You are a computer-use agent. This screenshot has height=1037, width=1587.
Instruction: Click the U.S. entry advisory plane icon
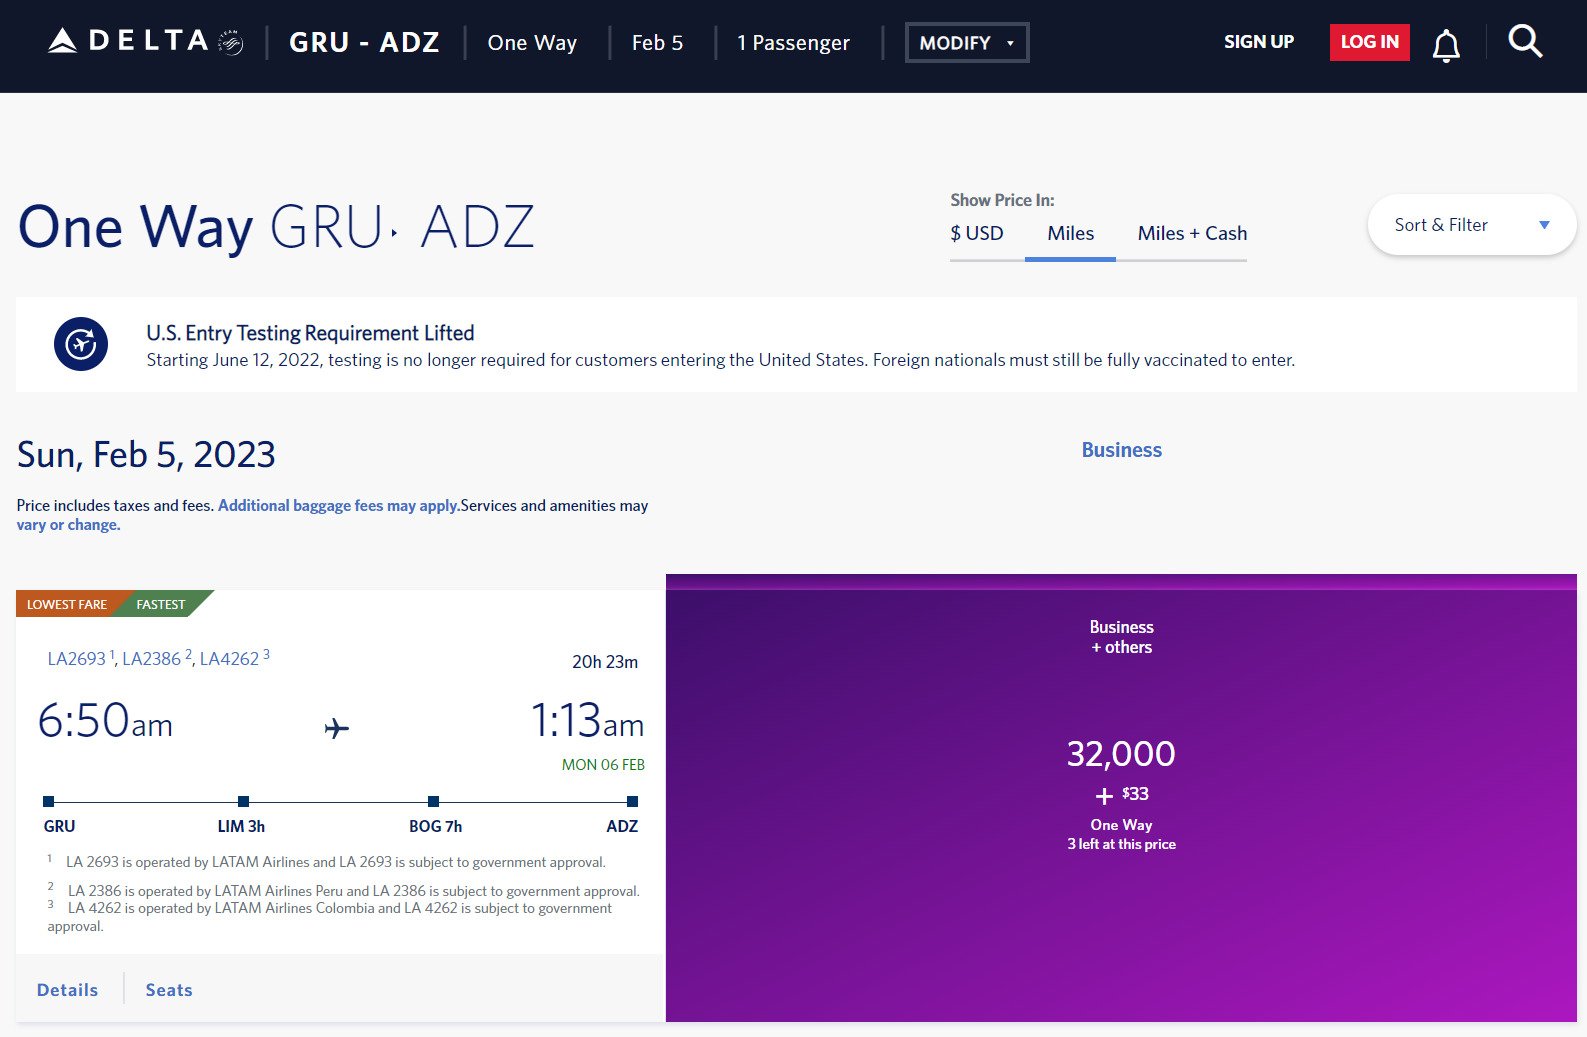[x=81, y=344]
